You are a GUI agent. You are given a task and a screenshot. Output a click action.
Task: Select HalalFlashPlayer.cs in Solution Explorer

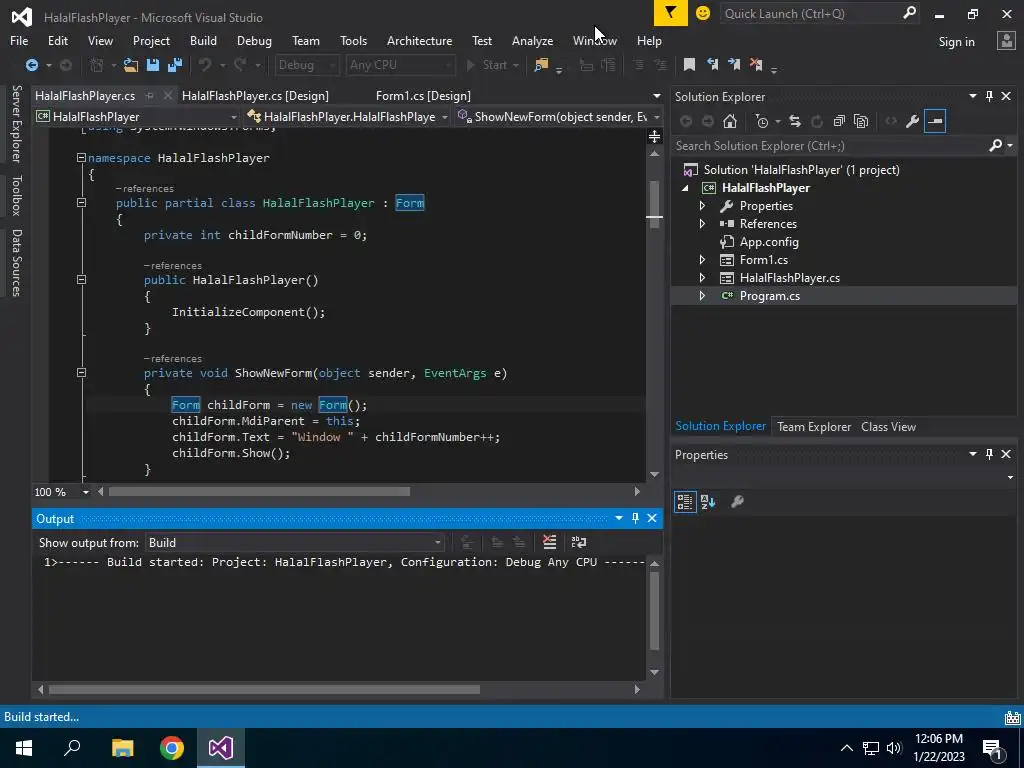(x=789, y=278)
